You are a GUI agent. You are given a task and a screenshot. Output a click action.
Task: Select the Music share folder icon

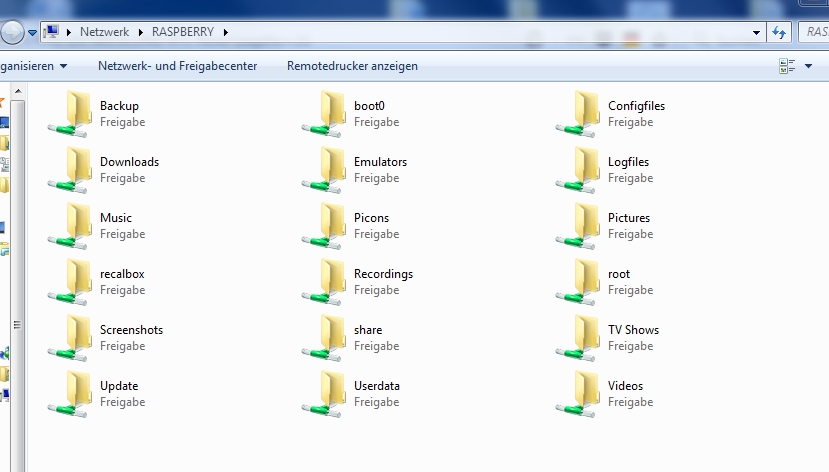coord(70,226)
